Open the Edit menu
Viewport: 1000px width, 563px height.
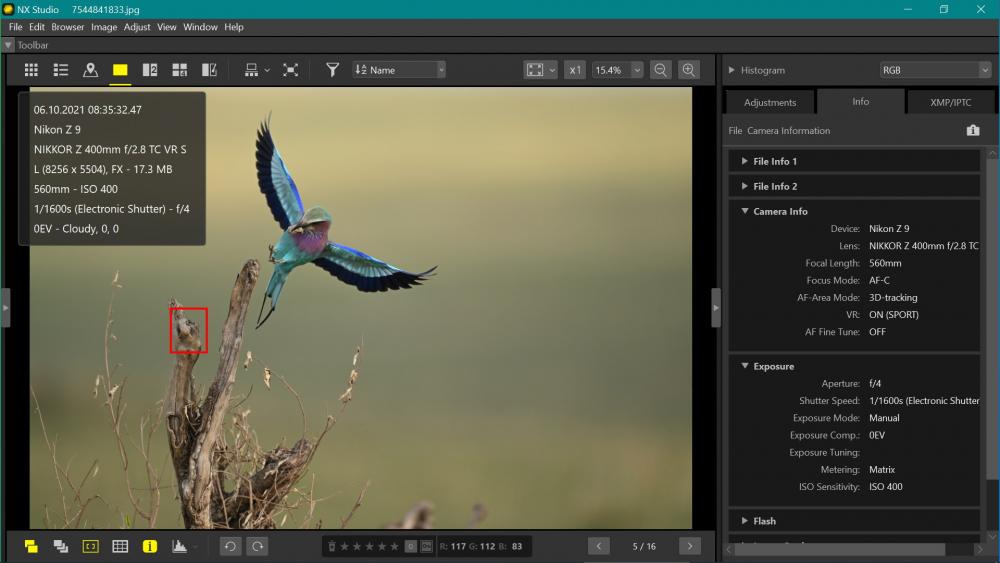[x=36, y=27]
